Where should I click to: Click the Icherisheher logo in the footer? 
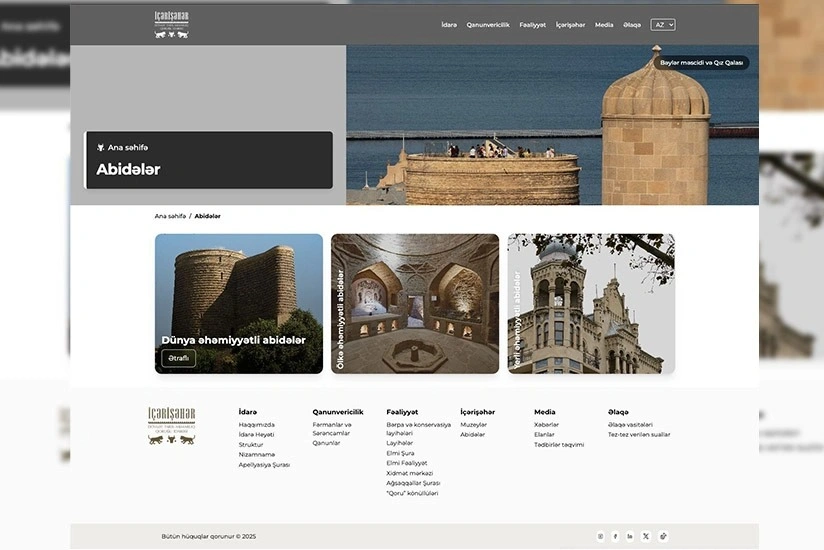click(x=171, y=426)
